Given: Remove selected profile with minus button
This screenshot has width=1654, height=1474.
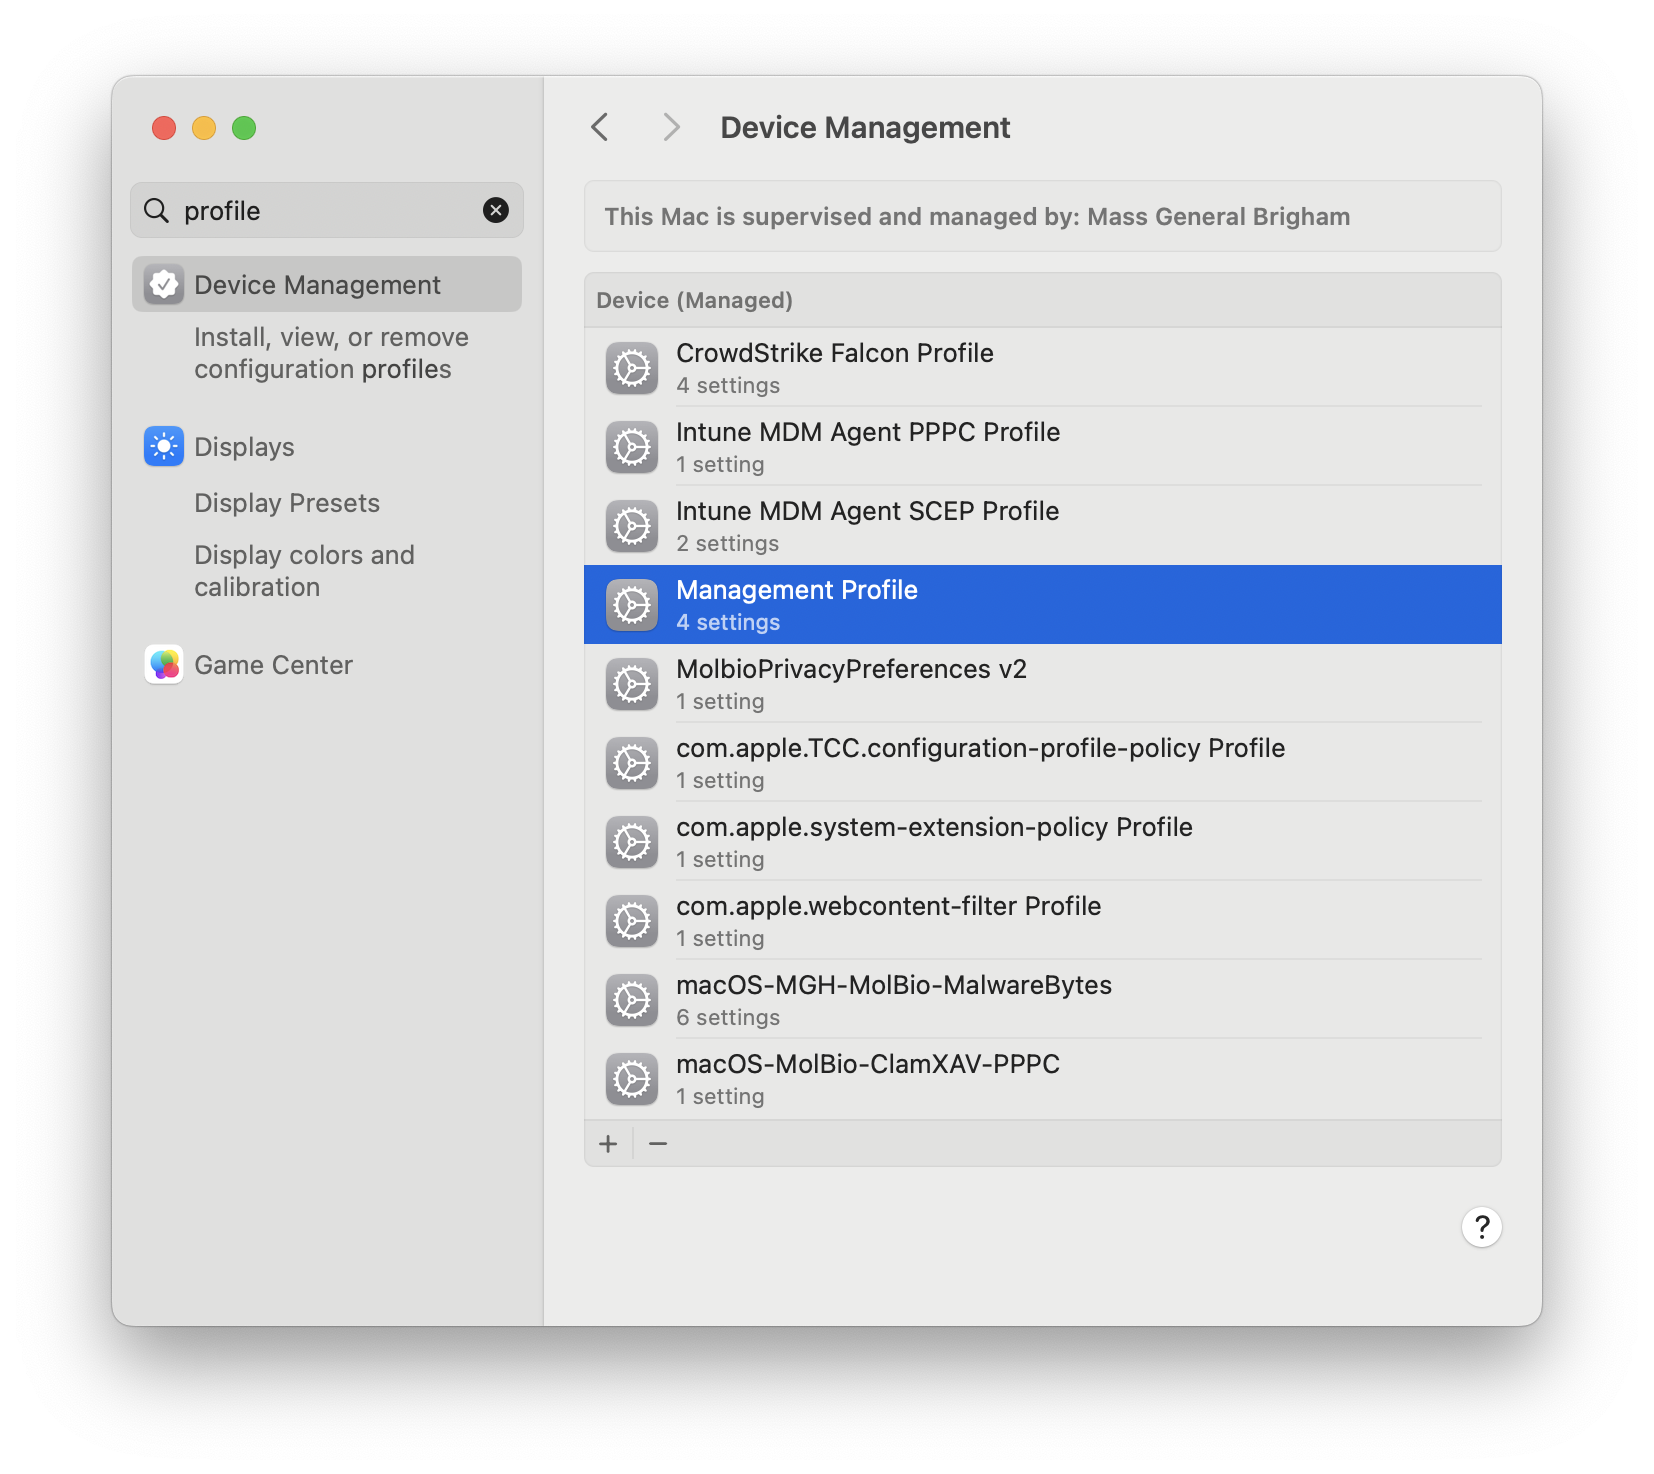Looking at the screenshot, I should pos(658,1143).
